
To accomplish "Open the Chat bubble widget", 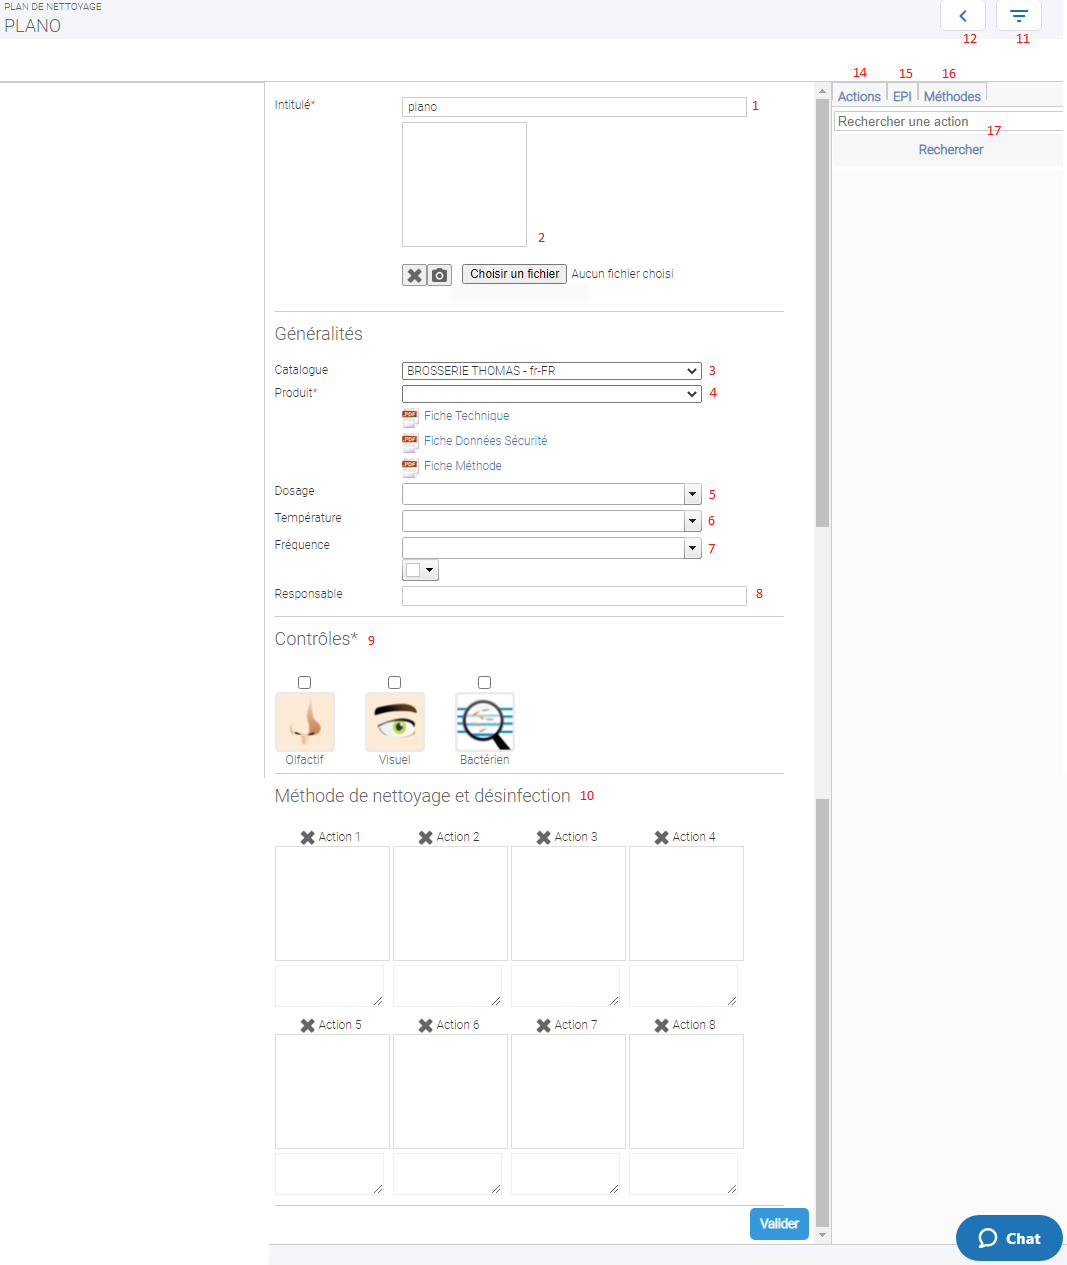I will (x=1008, y=1238).
